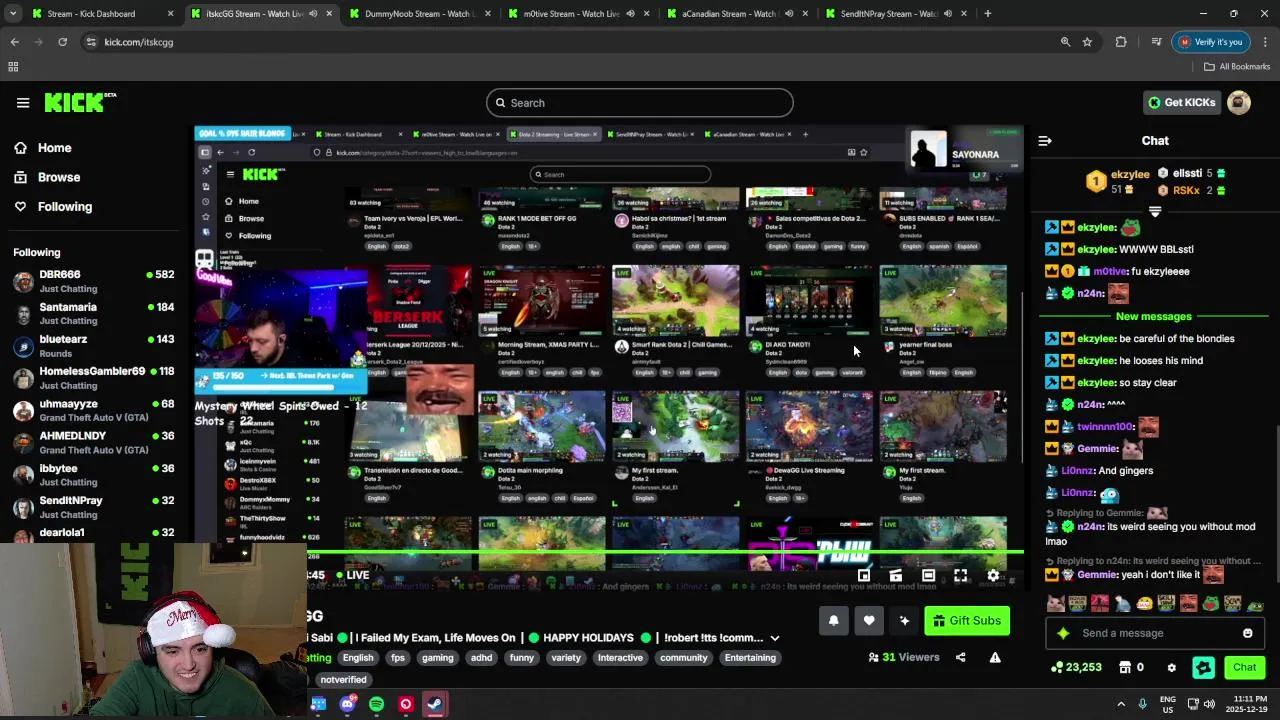Screen dimensions: 1280x720
Task: Open the chat shop storefront icon
Action: [1125, 667]
